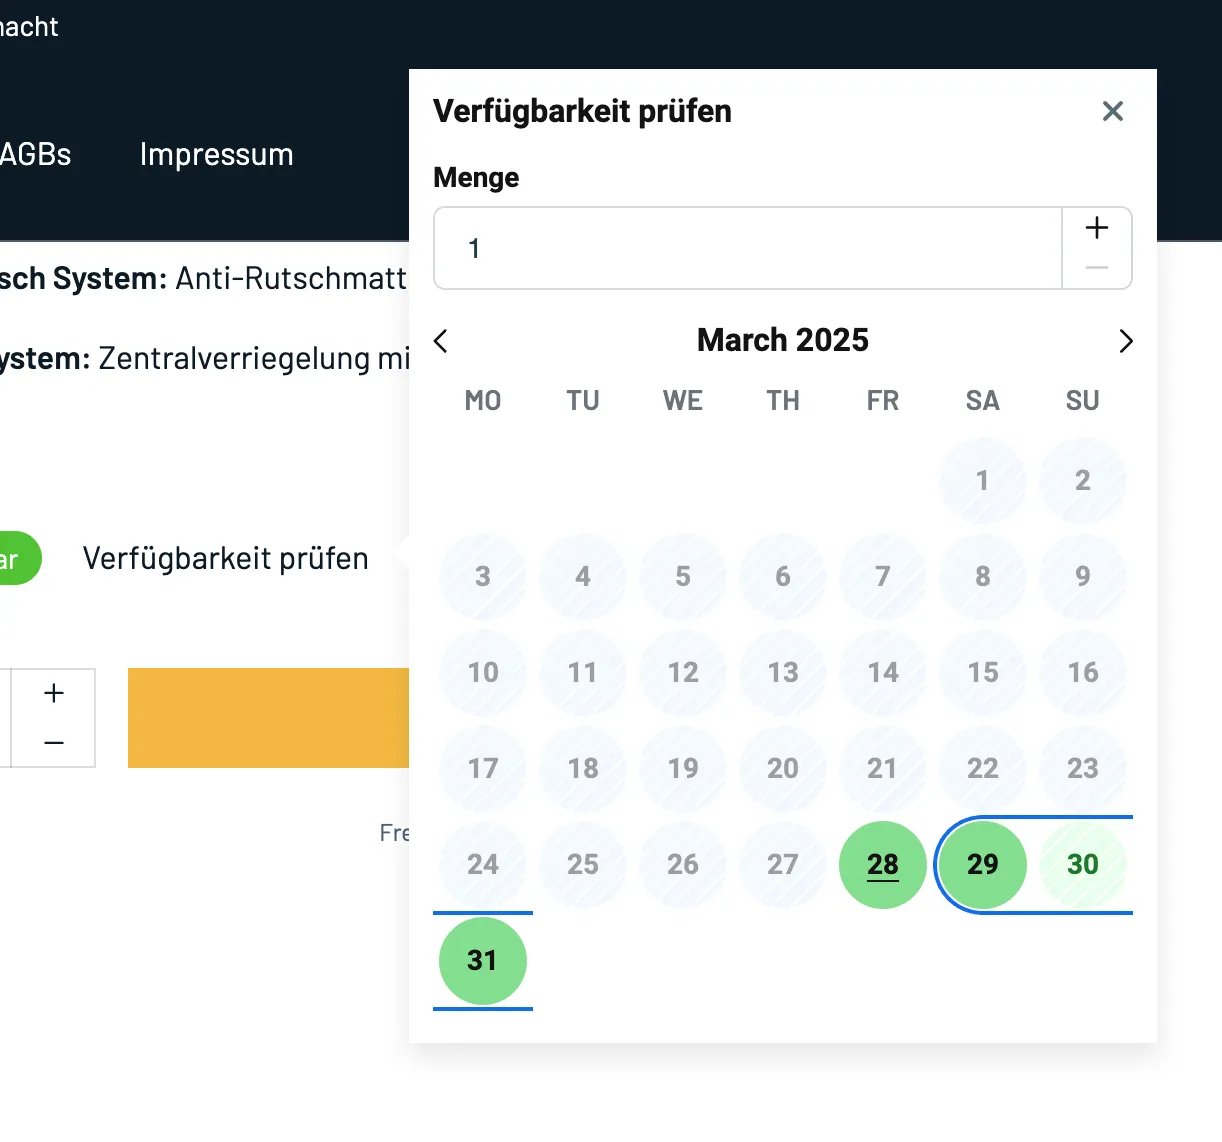The height and width of the screenshot is (1142, 1222).
Task: Close the Verfügbarkeit prüfen popup
Action: 1112,111
